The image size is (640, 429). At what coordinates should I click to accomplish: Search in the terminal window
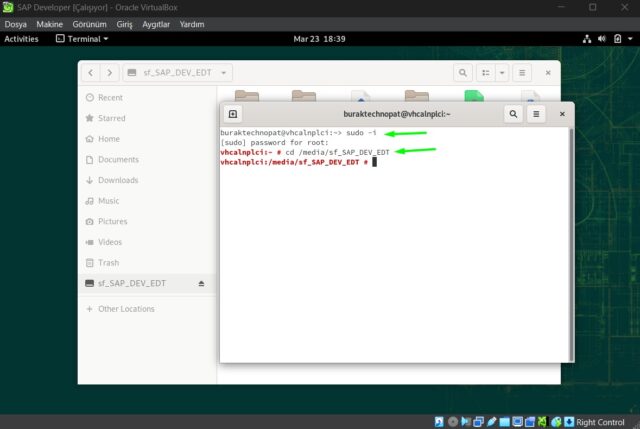point(513,114)
